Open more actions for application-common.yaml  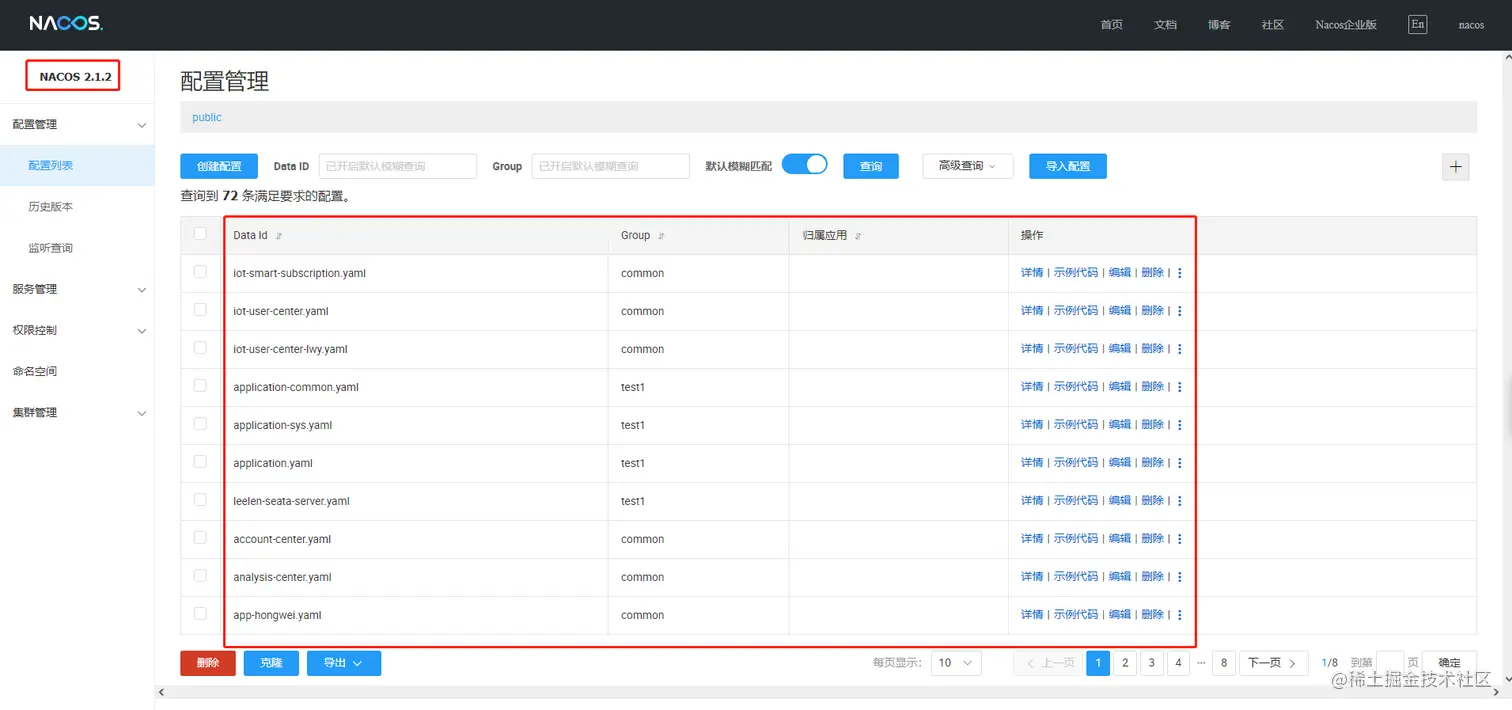(1180, 387)
